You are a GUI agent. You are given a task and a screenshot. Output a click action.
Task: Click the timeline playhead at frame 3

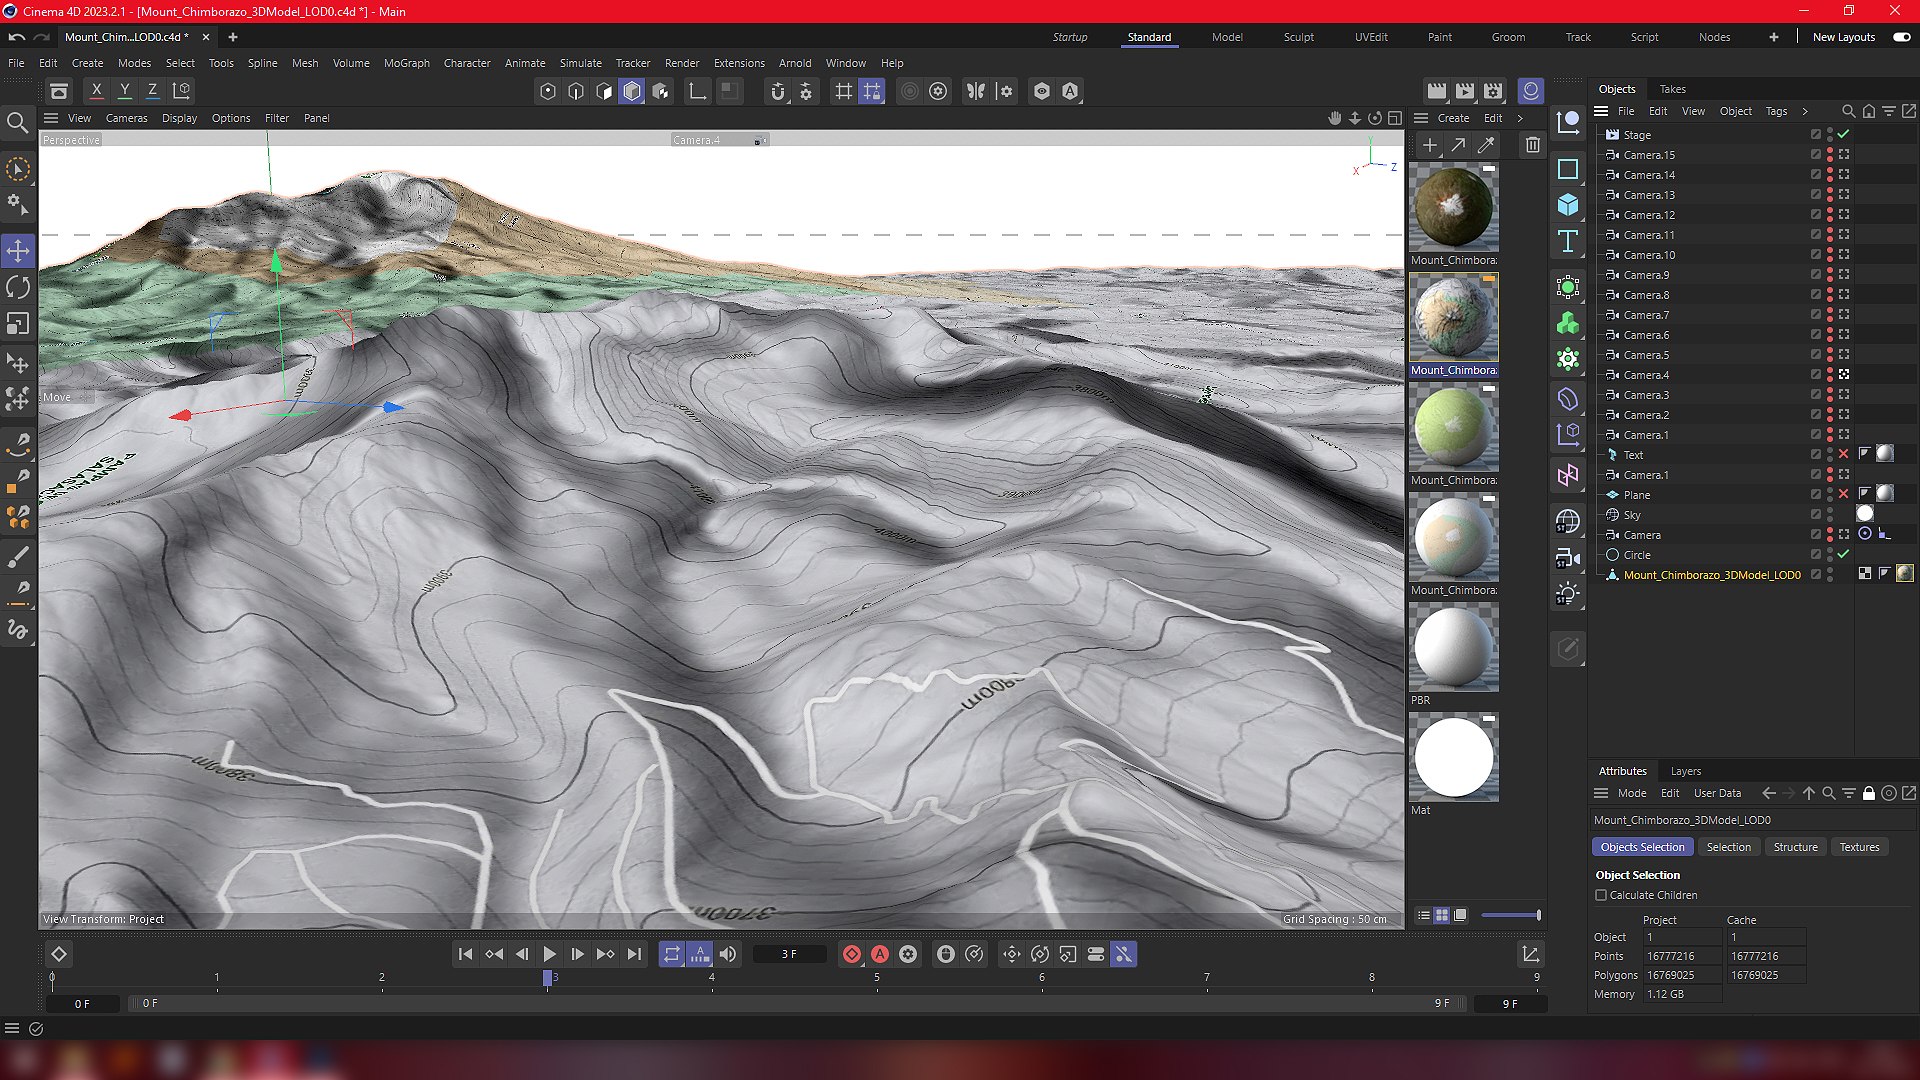[x=547, y=978]
